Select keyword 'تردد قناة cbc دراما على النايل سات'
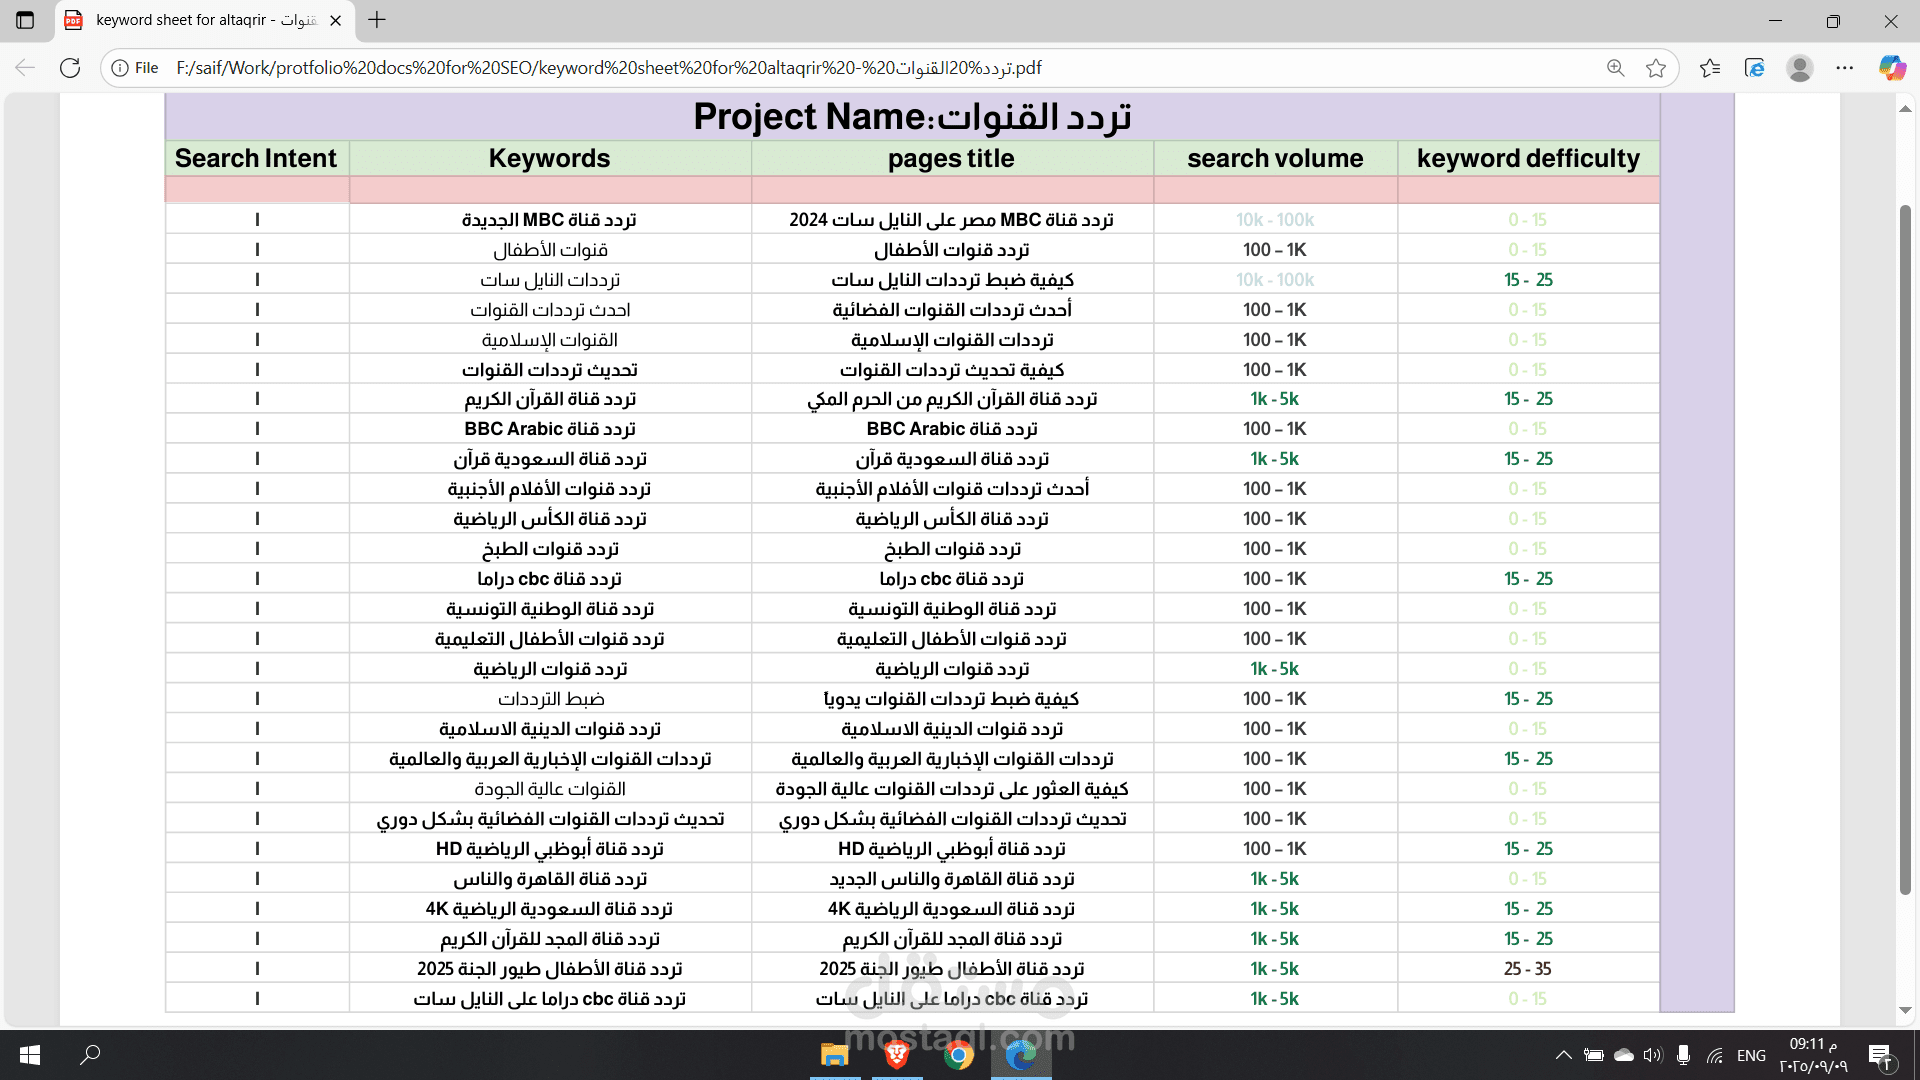 [x=549, y=999]
